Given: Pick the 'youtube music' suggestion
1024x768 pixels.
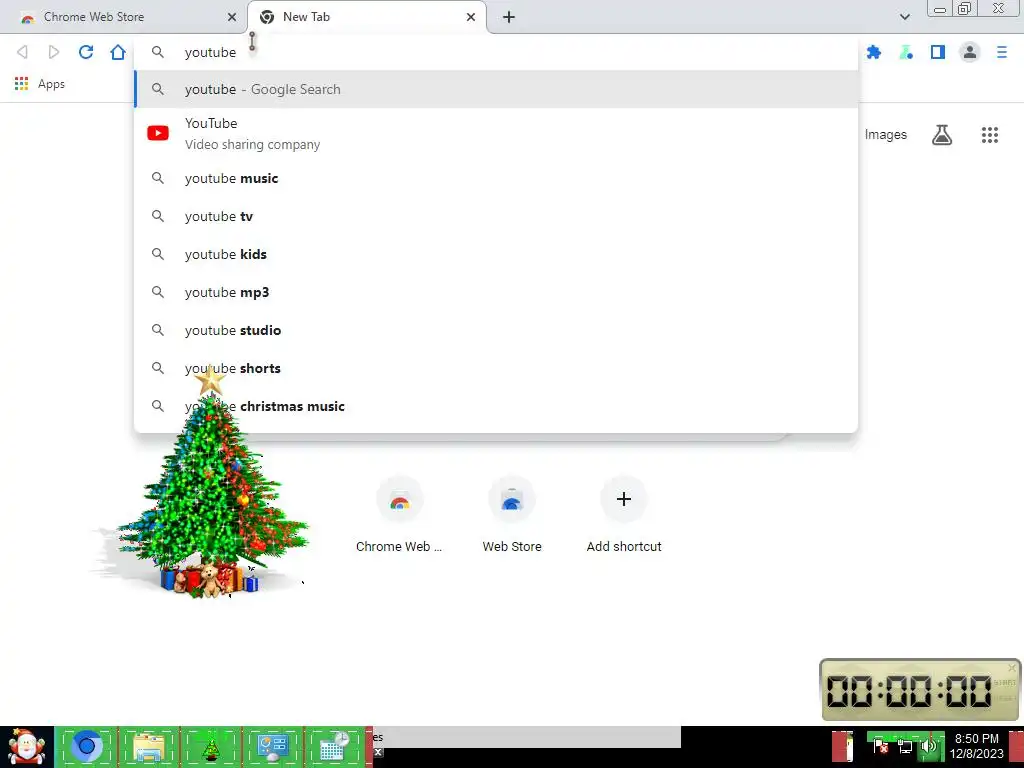Looking at the screenshot, I should pos(496,178).
